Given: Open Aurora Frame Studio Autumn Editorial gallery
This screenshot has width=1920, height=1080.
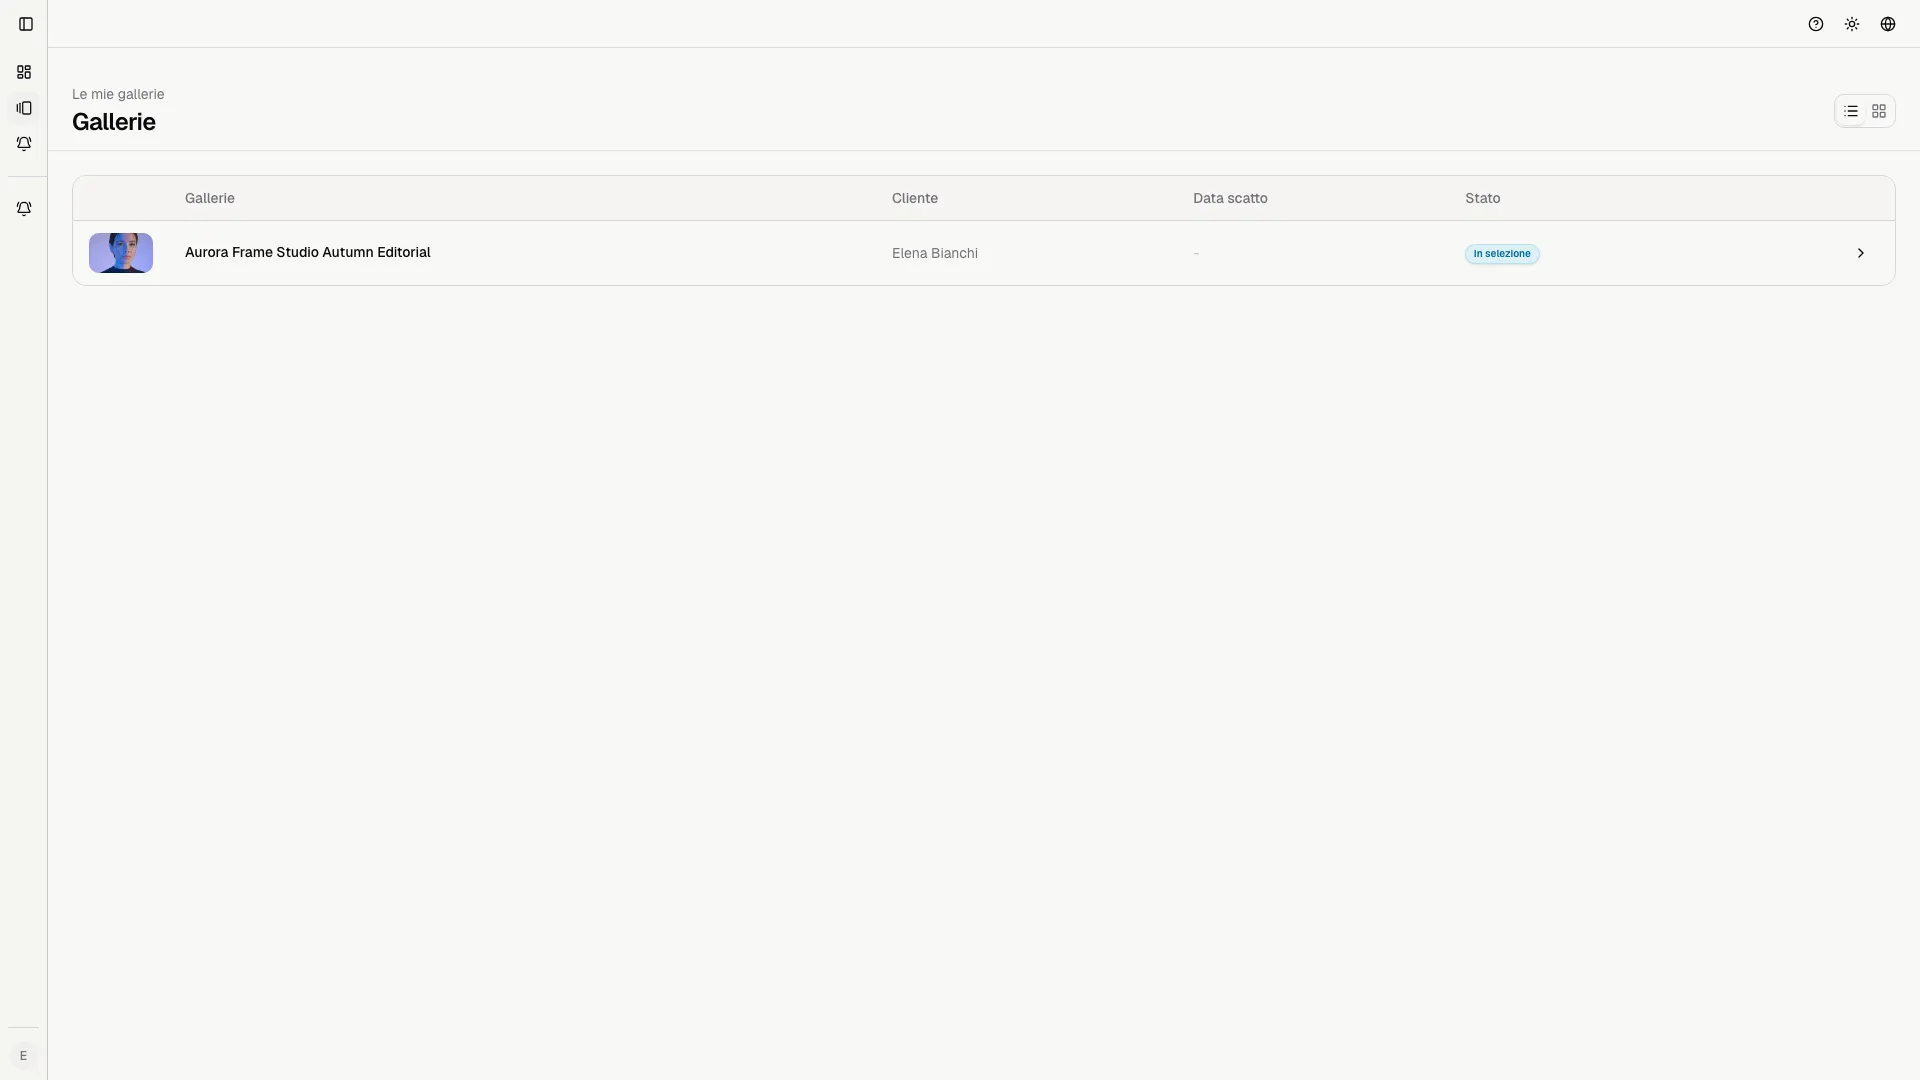Looking at the screenshot, I should 308,252.
